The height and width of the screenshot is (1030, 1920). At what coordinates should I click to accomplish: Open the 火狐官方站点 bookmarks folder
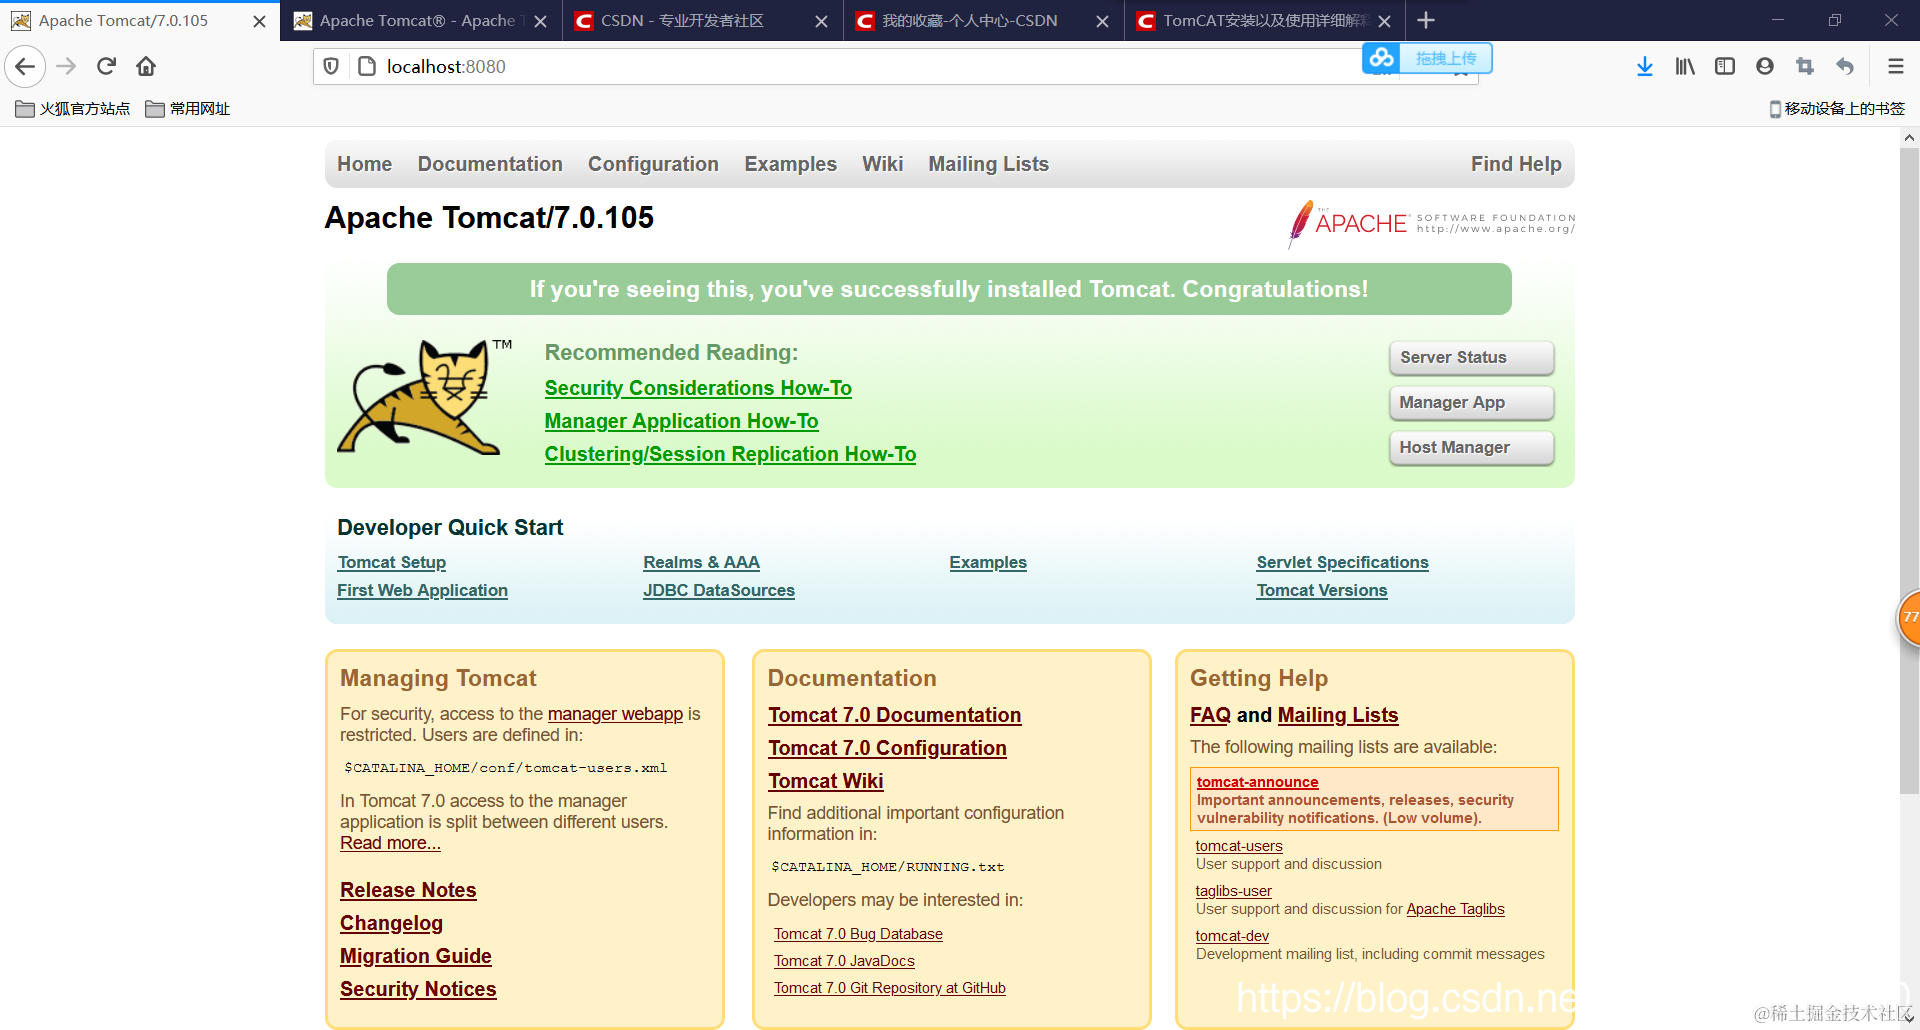73,108
